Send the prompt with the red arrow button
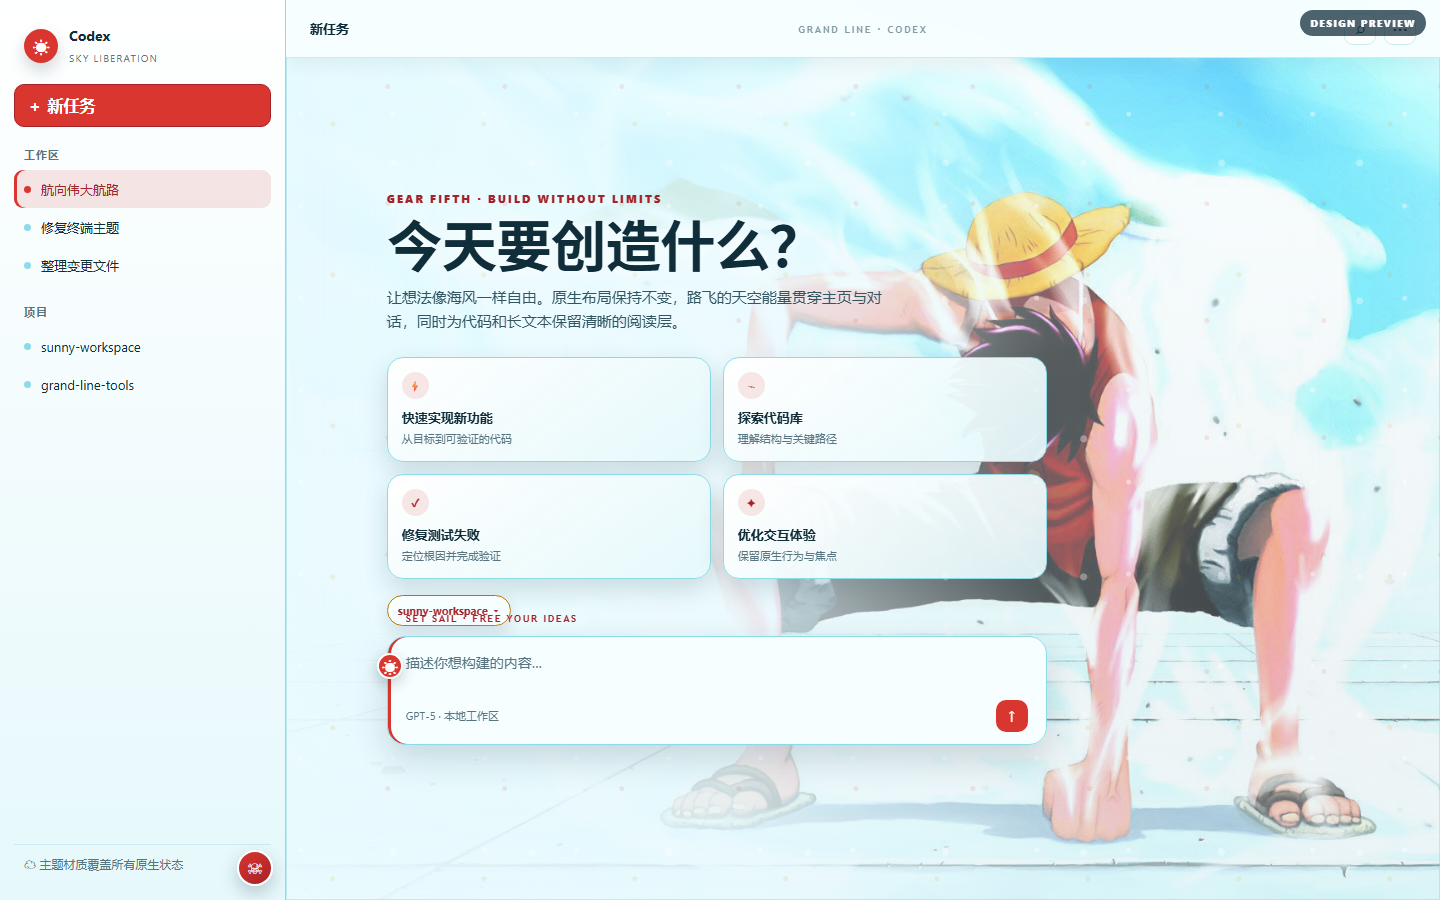Image resolution: width=1440 pixels, height=900 pixels. (1012, 716)
